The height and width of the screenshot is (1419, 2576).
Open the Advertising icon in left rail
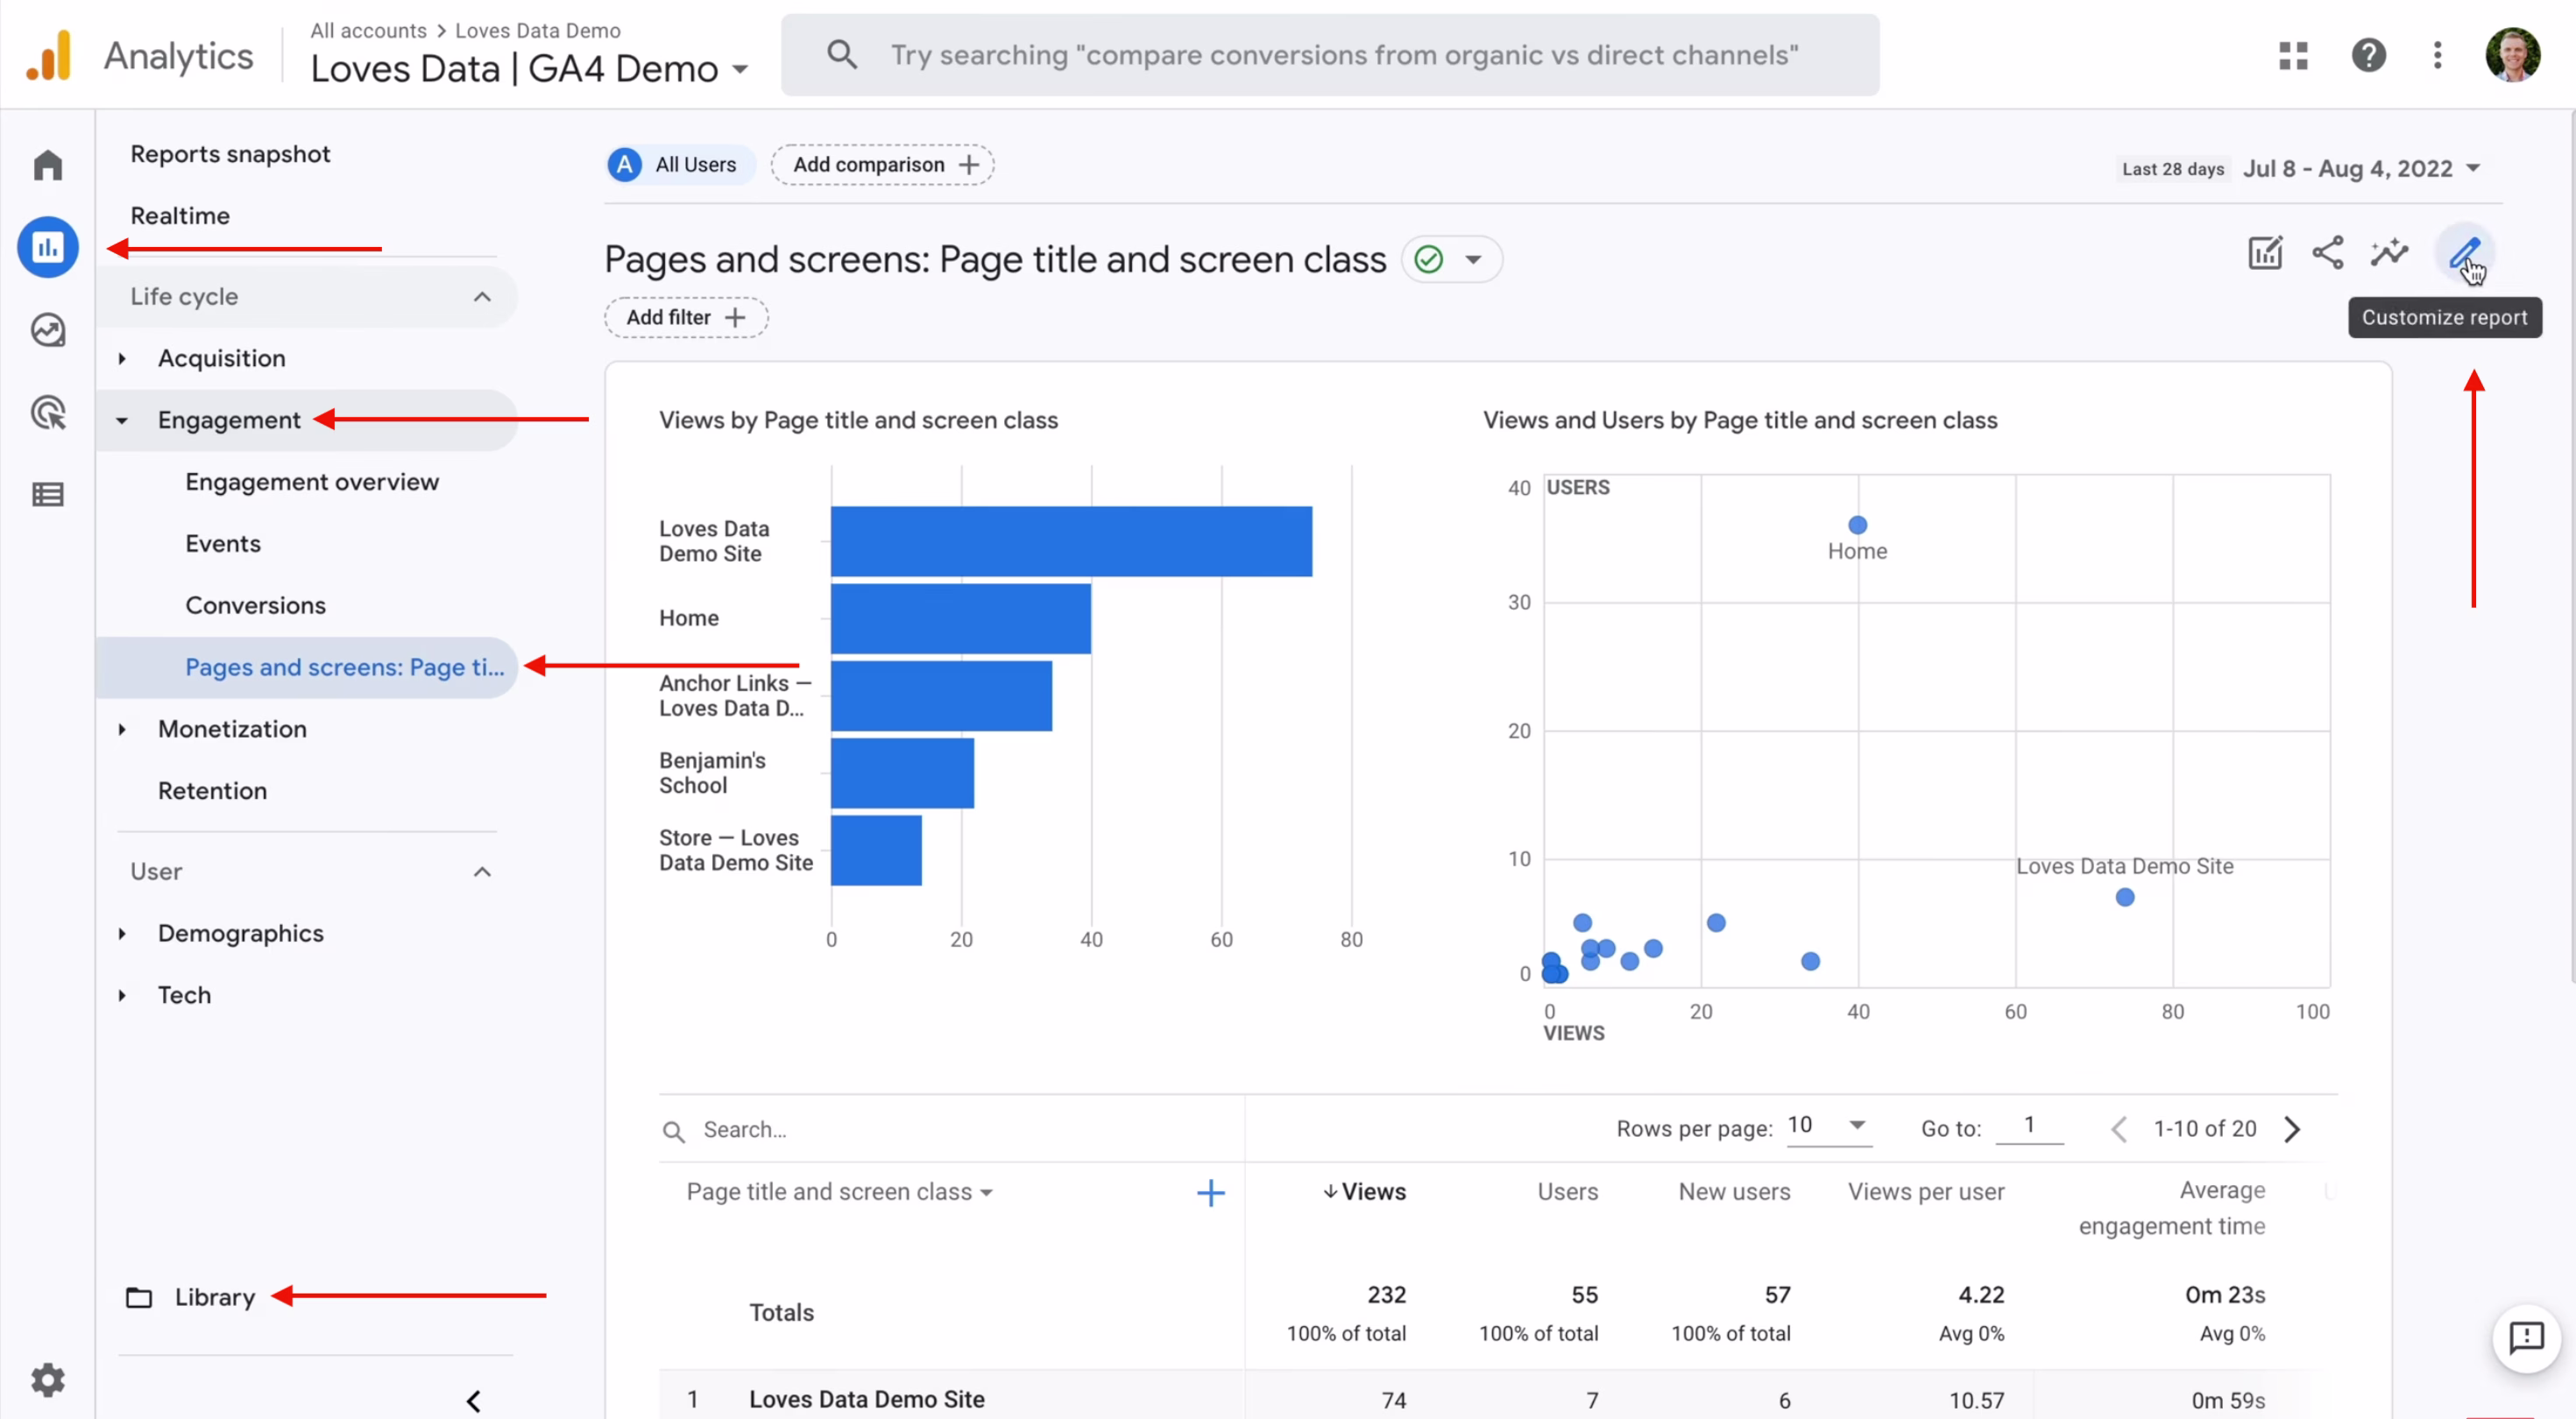coord(48,412)
